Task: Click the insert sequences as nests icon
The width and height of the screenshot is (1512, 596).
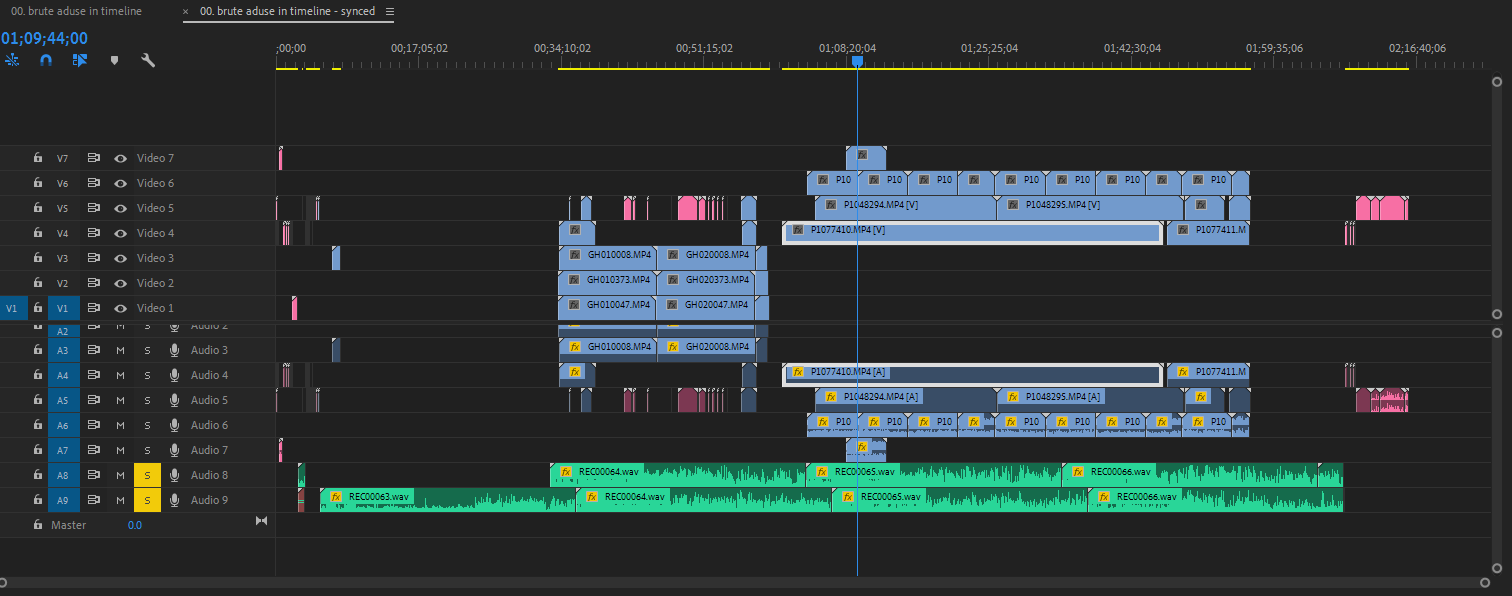Action: point(12,60)
